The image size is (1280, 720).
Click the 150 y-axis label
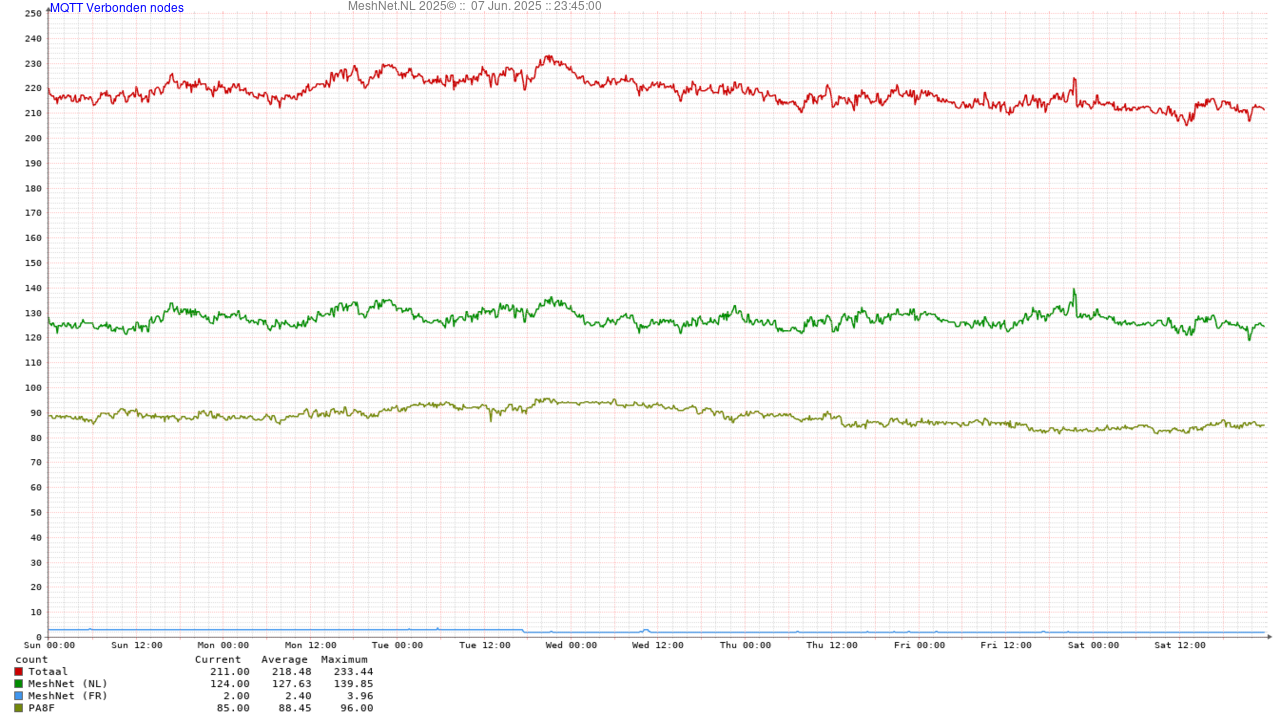33,263
